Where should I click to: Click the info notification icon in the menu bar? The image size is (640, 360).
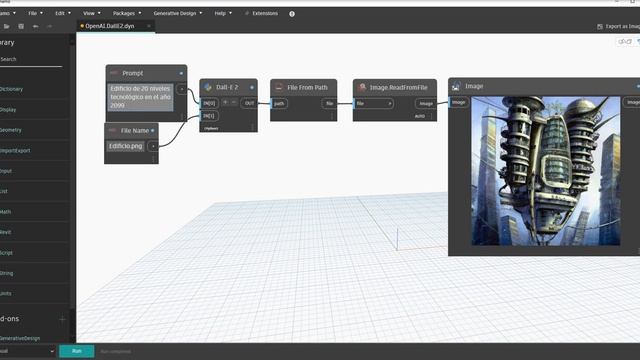(x=292, y=14)
